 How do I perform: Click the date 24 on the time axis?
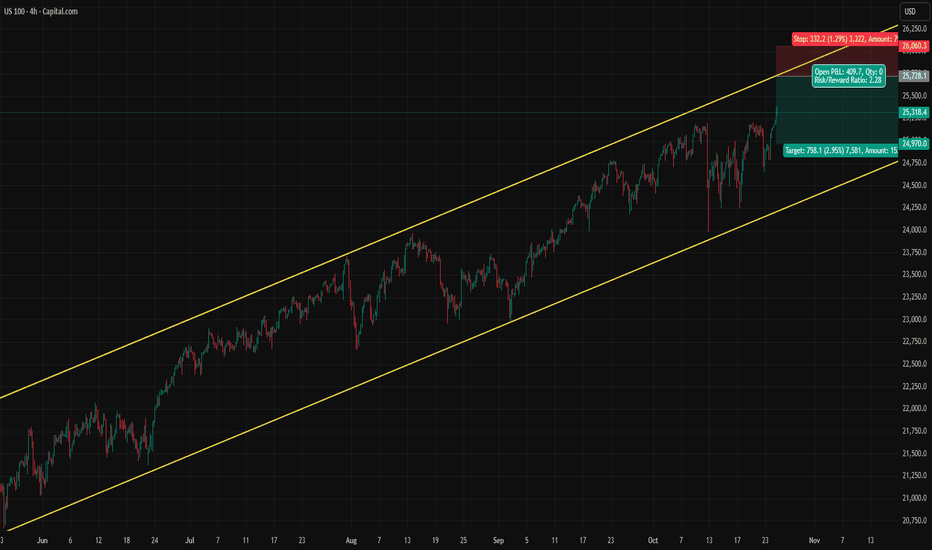click(155, 540)
